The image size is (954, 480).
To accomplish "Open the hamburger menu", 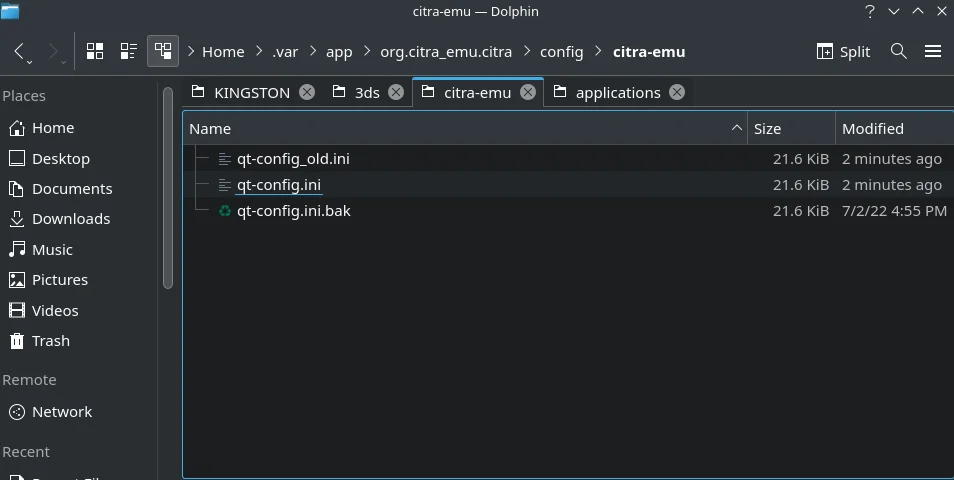I will click(x=933, y=51).
